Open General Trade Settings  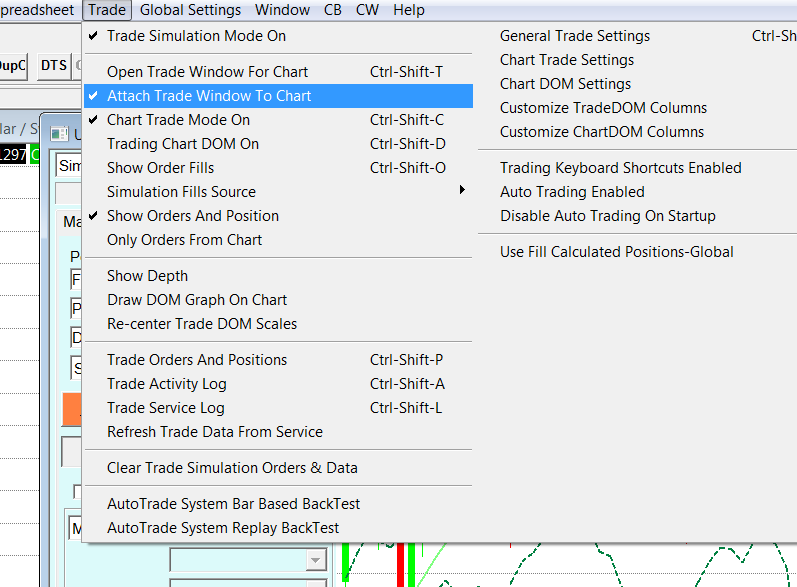tap(575, 36)
